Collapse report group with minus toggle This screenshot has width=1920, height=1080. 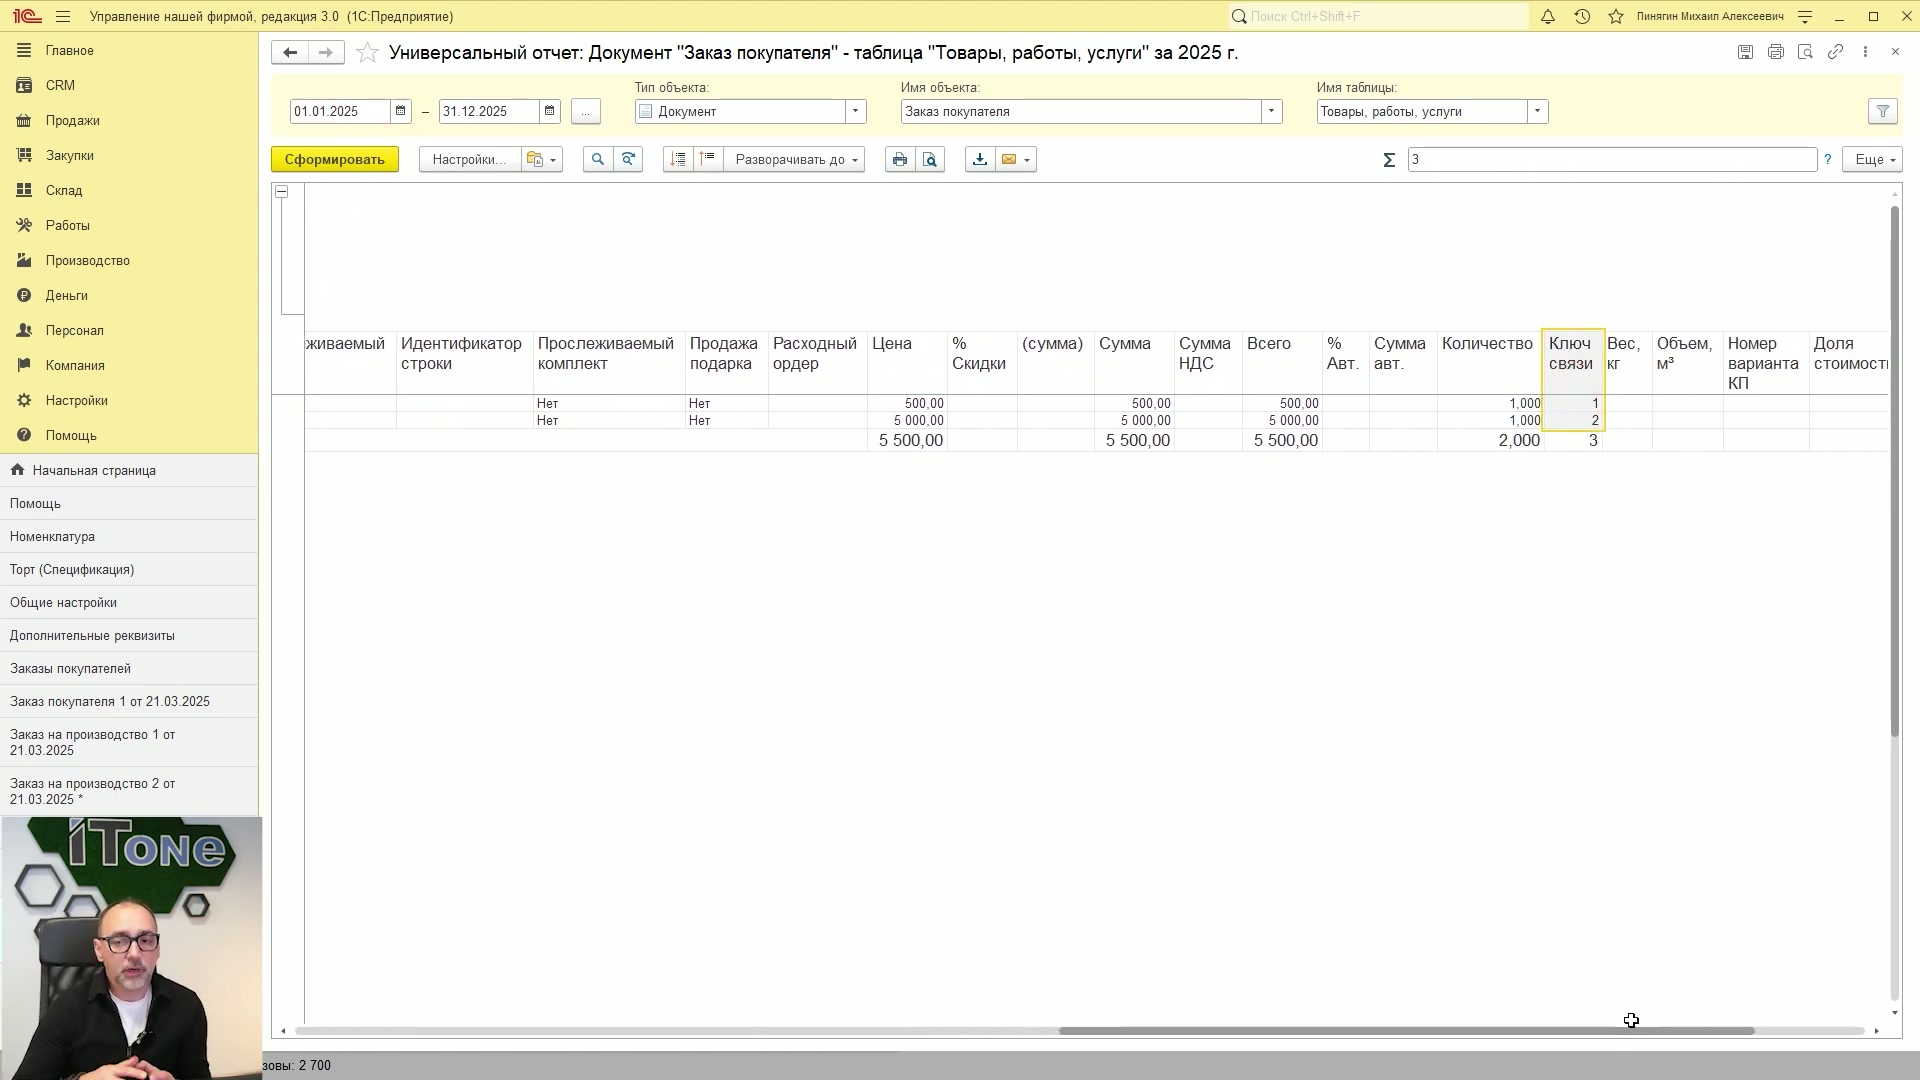click(x=282, y=192)
